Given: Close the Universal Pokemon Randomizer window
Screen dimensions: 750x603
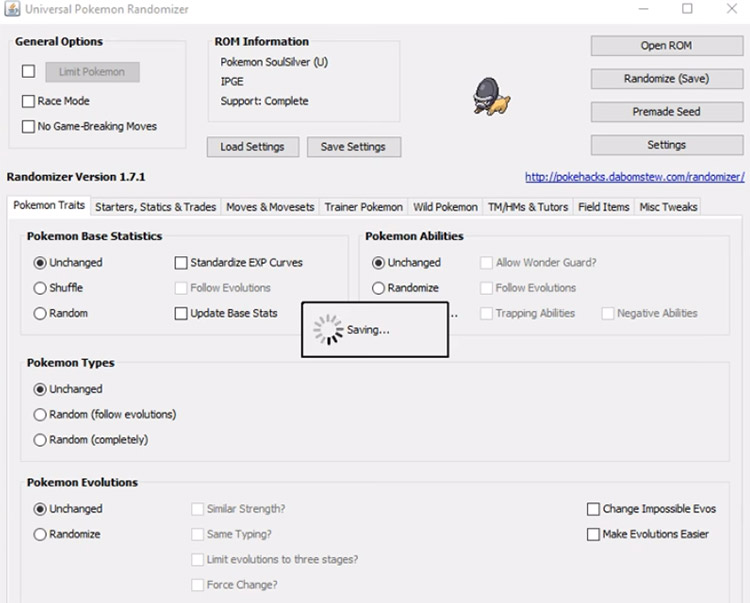Looking at the screenshot, I should (731, 9).
